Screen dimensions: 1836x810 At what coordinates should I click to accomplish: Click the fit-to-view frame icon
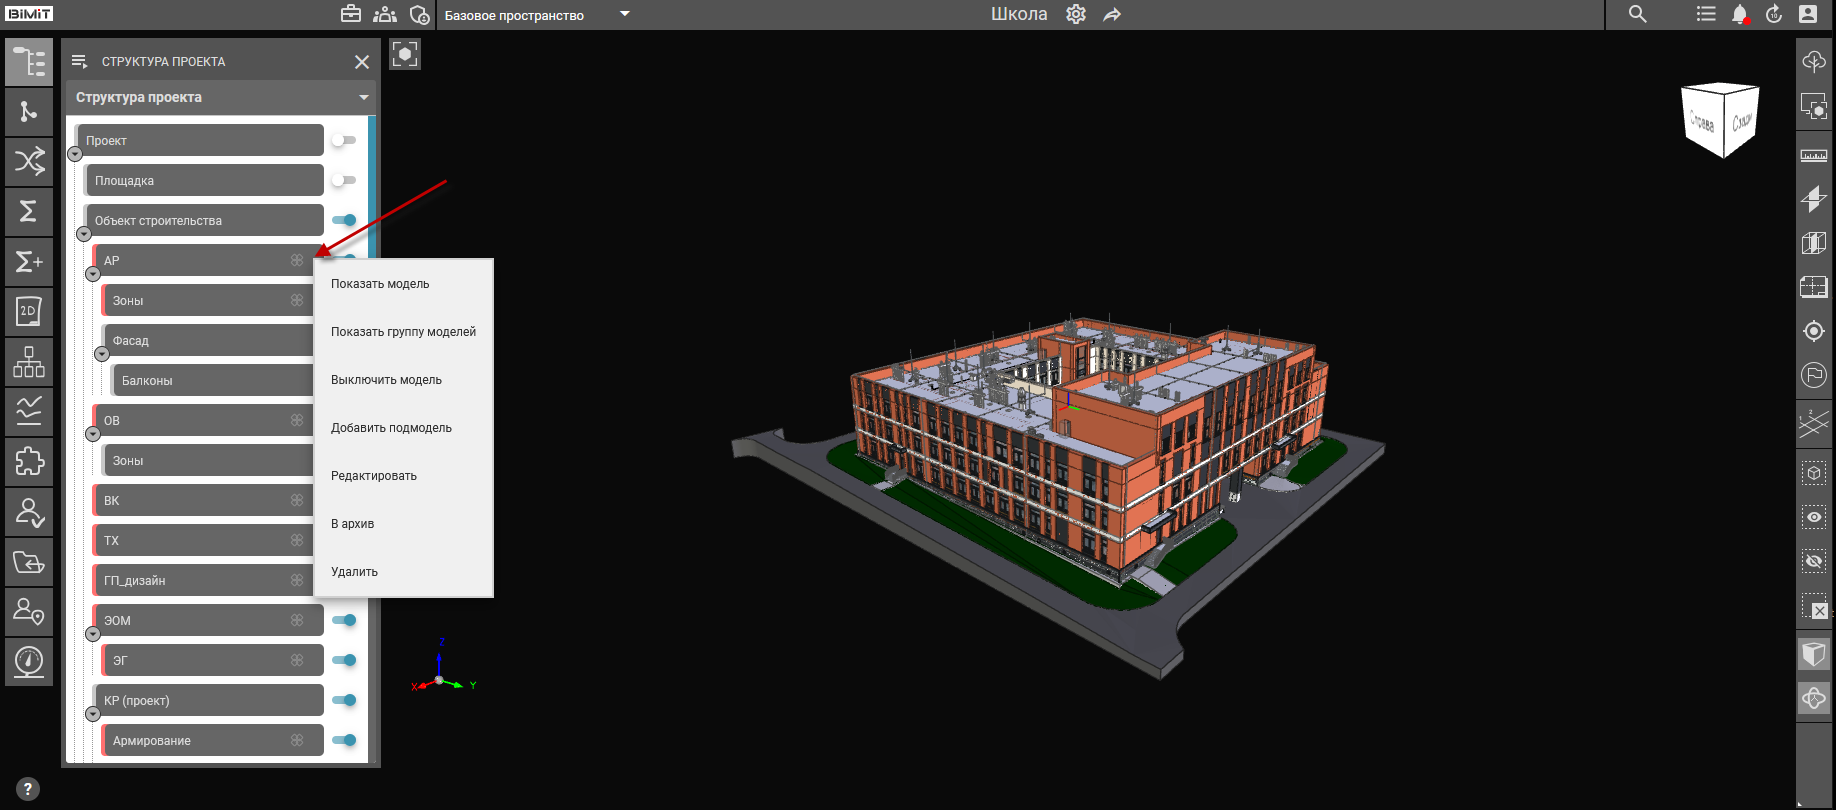(405, 54)
